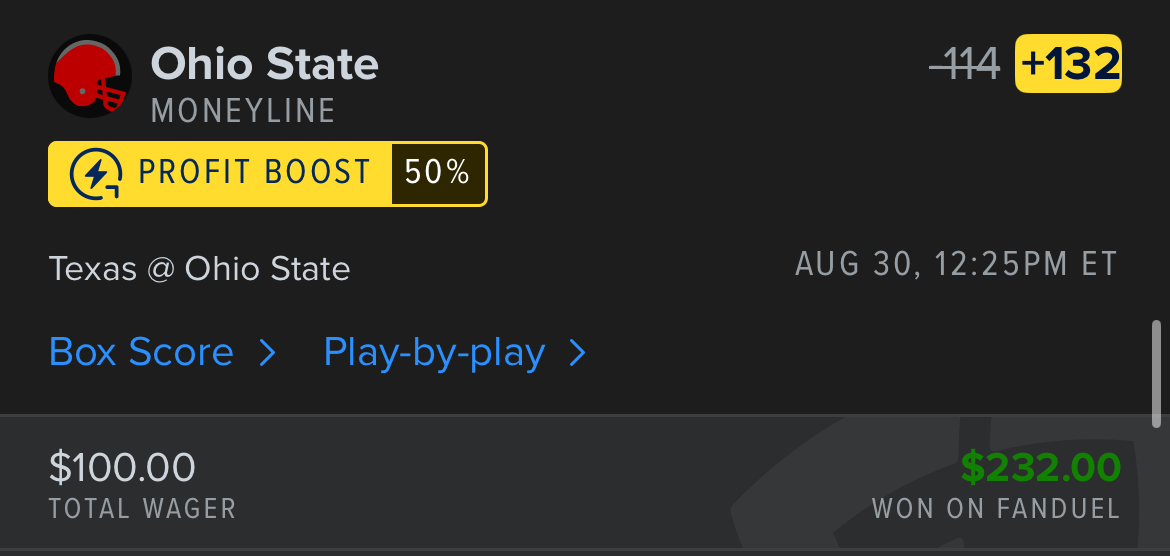The width and height of the screenshot is (1170, 556).
Task: Click the $100.00 wager amount
Action: 122,467
